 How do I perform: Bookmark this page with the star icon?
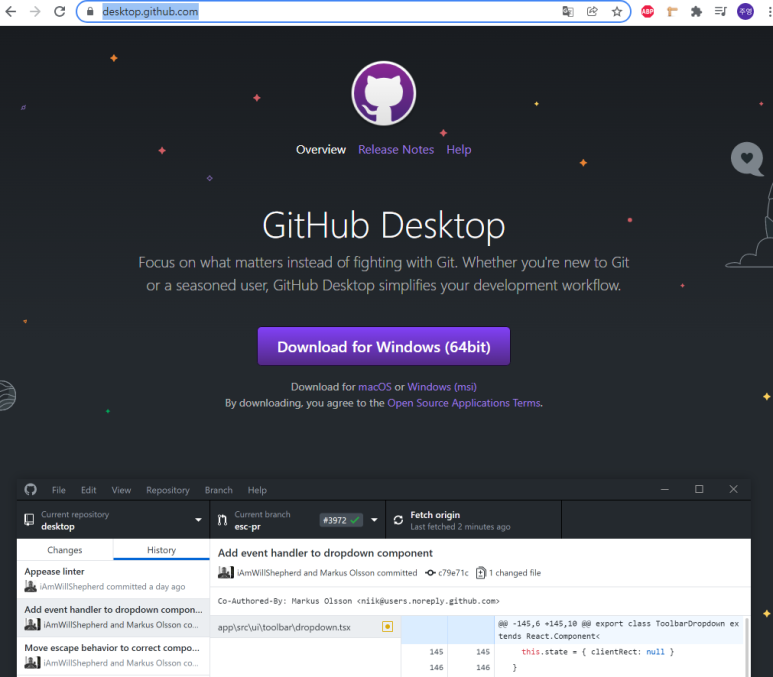pos(617,11)
